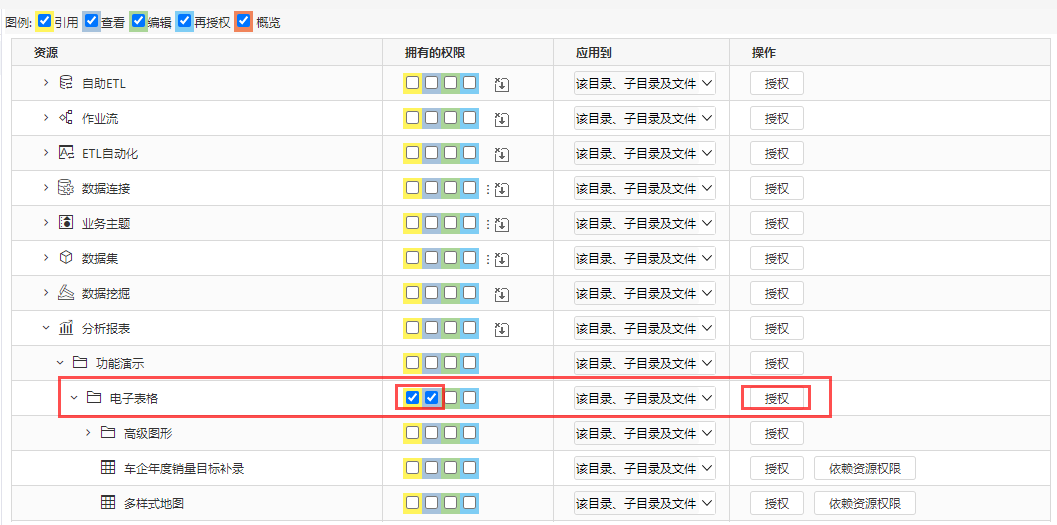Click 授权 button for 高级图形 row
Screen dimensions: 1057x525
[777, 433]
